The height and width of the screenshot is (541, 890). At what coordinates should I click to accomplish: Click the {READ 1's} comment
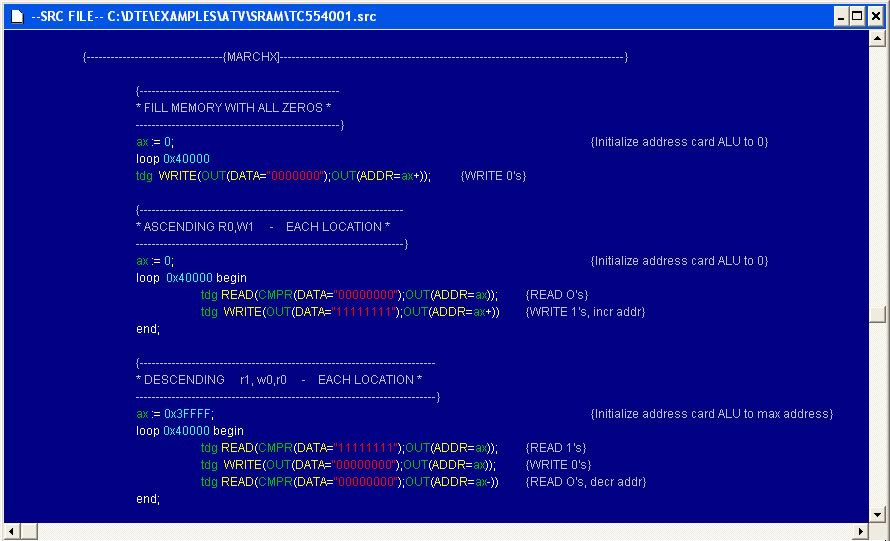(x=556, y=448)
